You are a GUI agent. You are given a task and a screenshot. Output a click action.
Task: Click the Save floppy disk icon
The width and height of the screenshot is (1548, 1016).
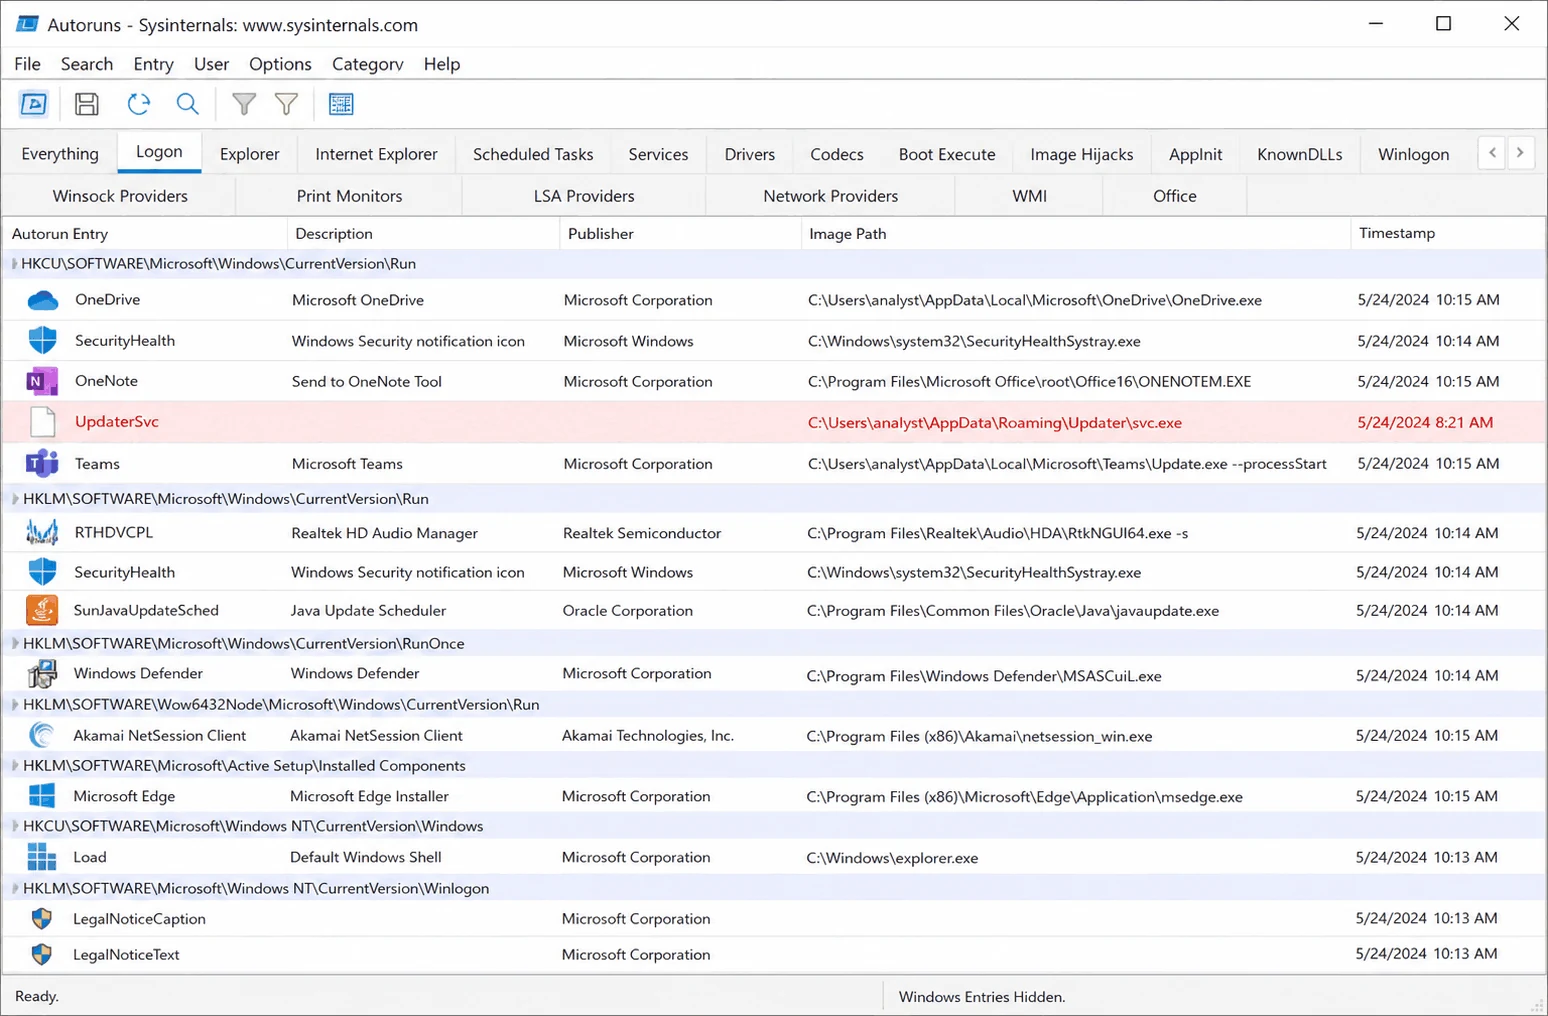[x=87, y=104]
